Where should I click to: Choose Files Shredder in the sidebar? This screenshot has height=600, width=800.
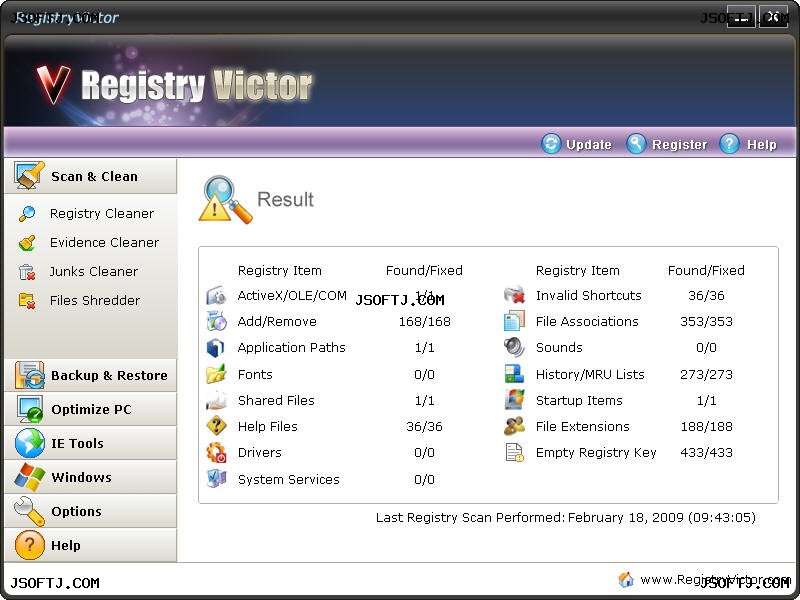(94, 301)
